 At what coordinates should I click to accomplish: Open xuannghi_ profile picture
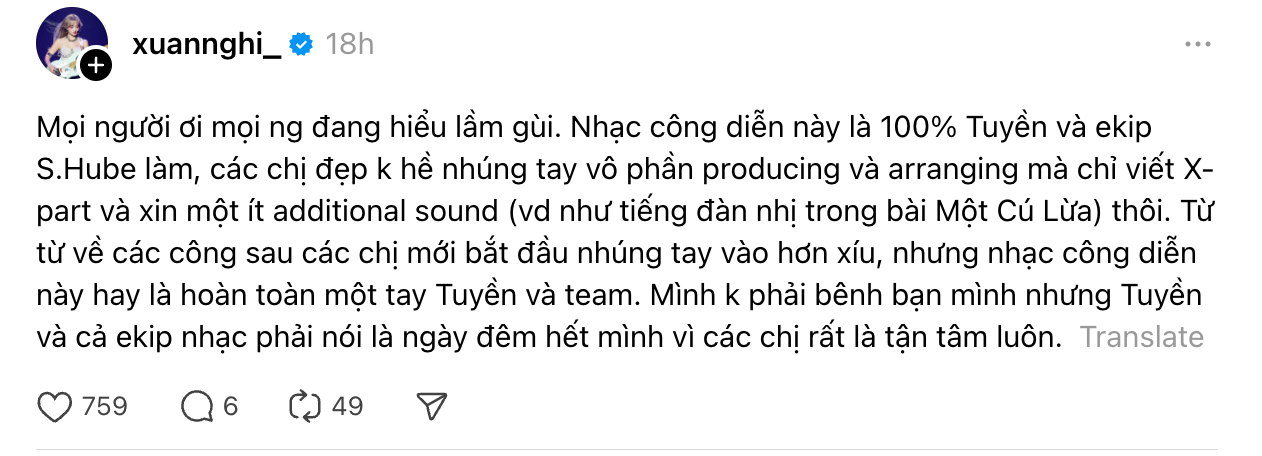coord(70,42)
